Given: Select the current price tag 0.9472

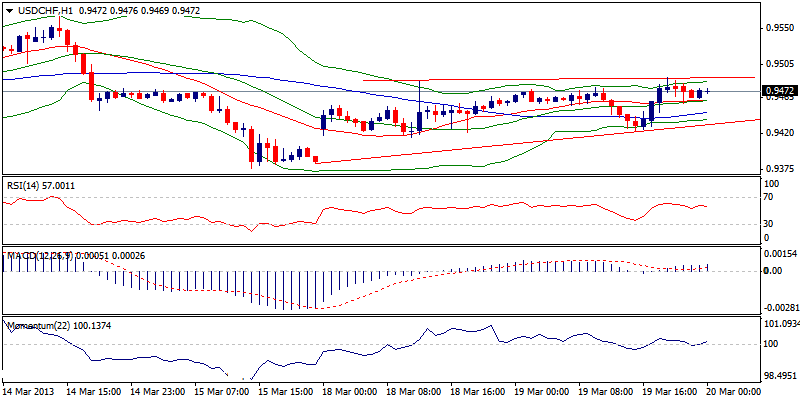Looking at the screenshot, I should [778, 91].
